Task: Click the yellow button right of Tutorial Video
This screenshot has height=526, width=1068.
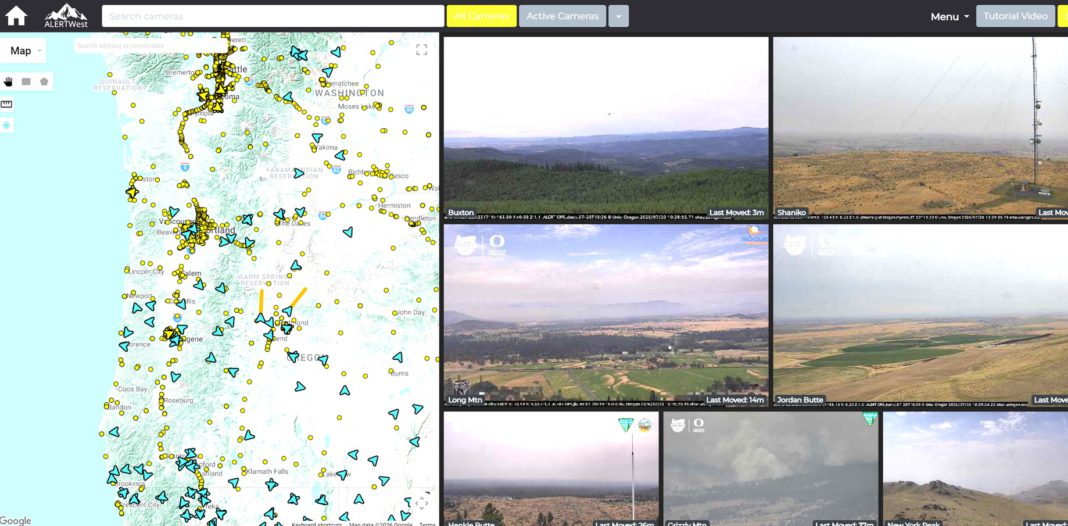Action: pyautogui.click(x=1063, y=16)
